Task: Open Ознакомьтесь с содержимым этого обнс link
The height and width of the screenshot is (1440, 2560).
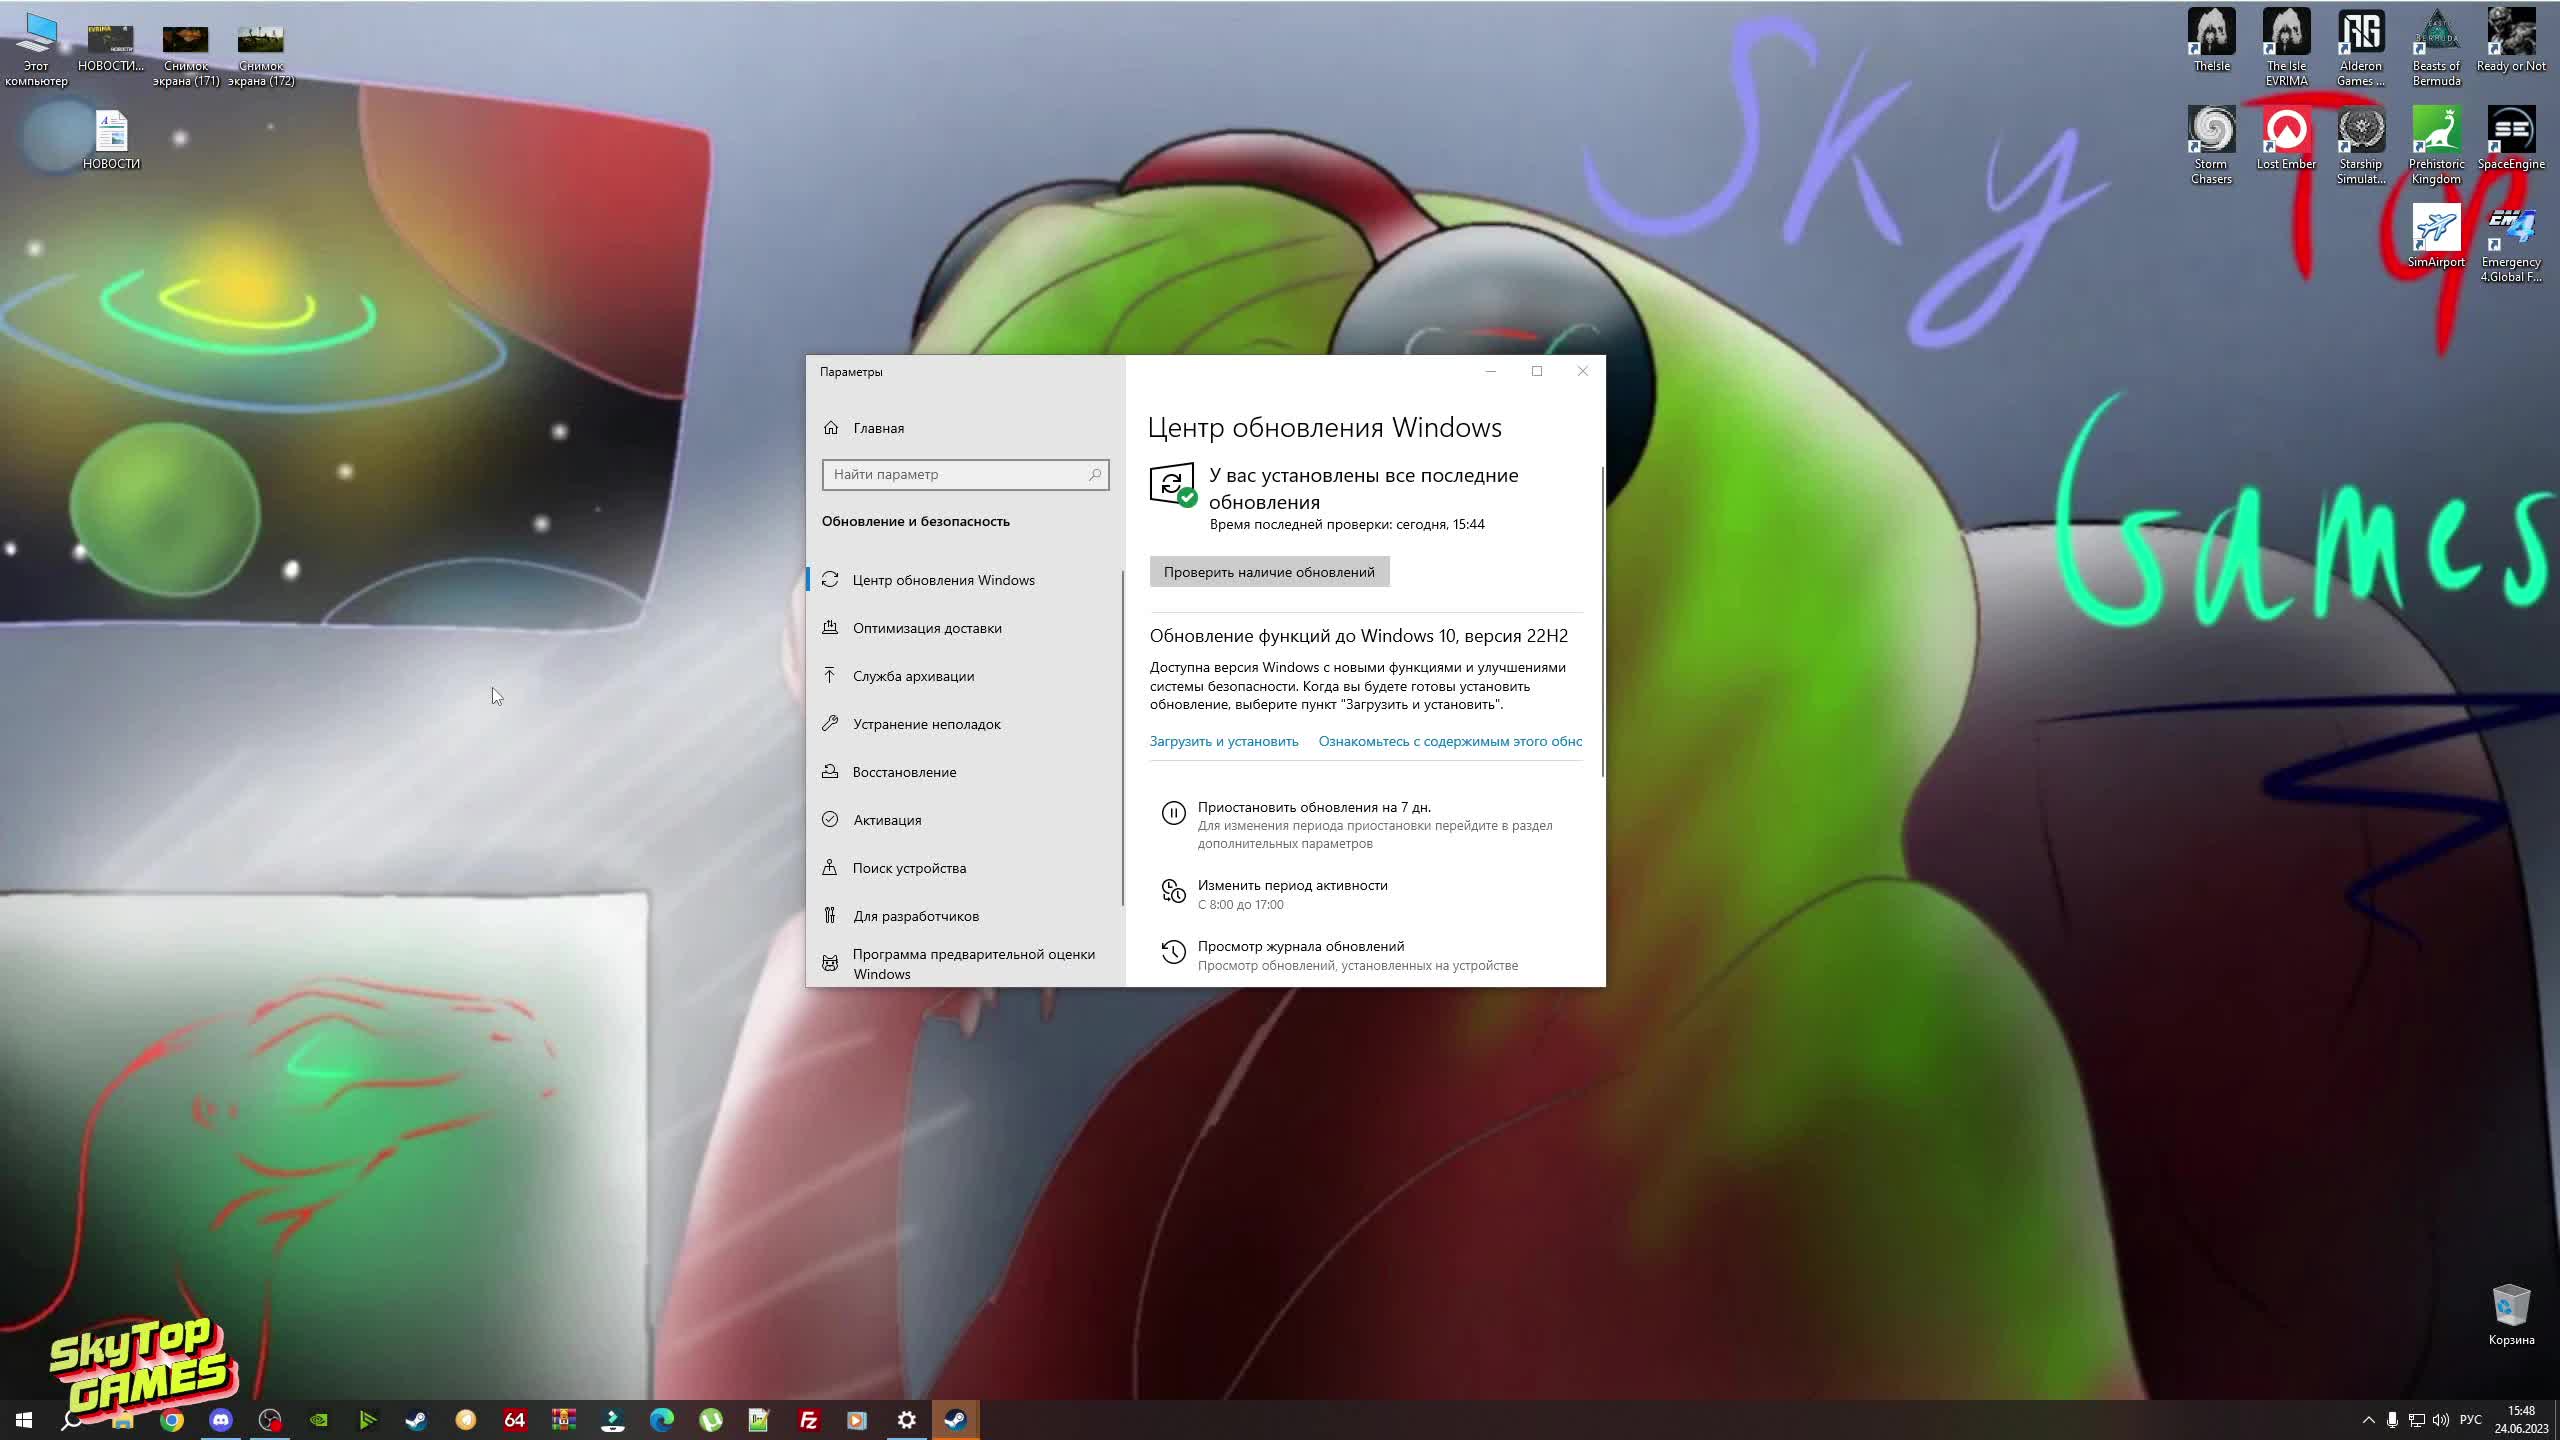Action: click(x=1449, y=740)
